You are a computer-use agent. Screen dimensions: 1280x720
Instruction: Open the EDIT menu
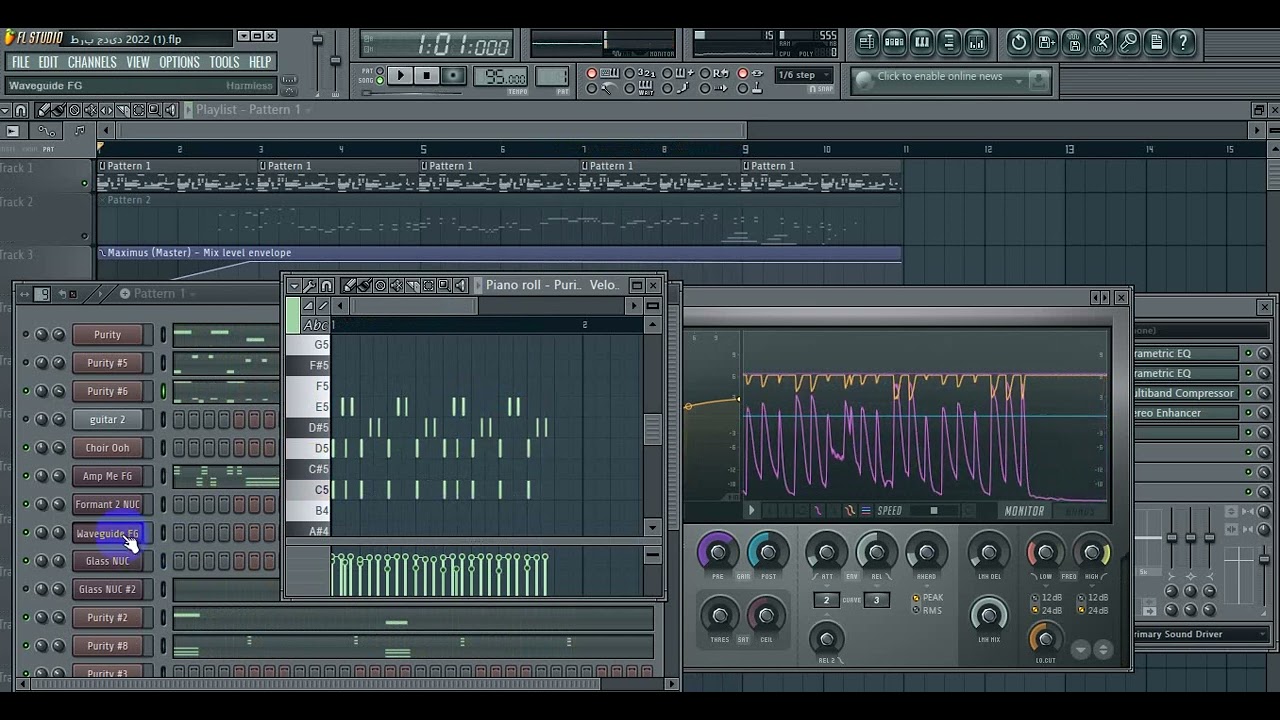tap(49, 62)
